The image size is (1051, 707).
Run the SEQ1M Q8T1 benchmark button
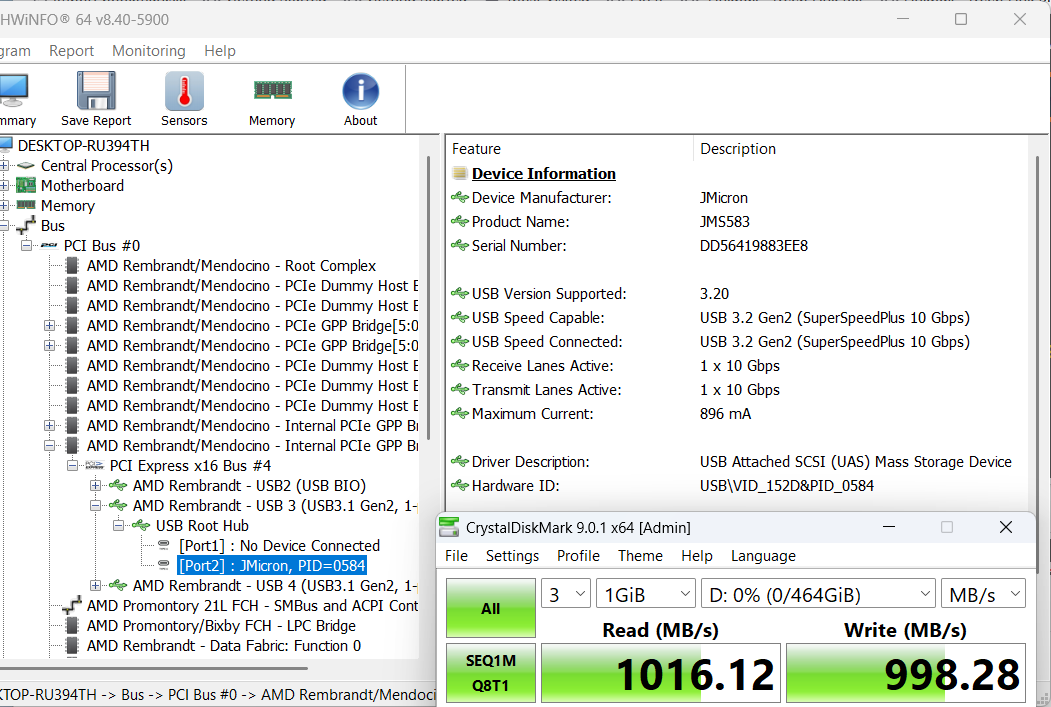pos(490,673)
